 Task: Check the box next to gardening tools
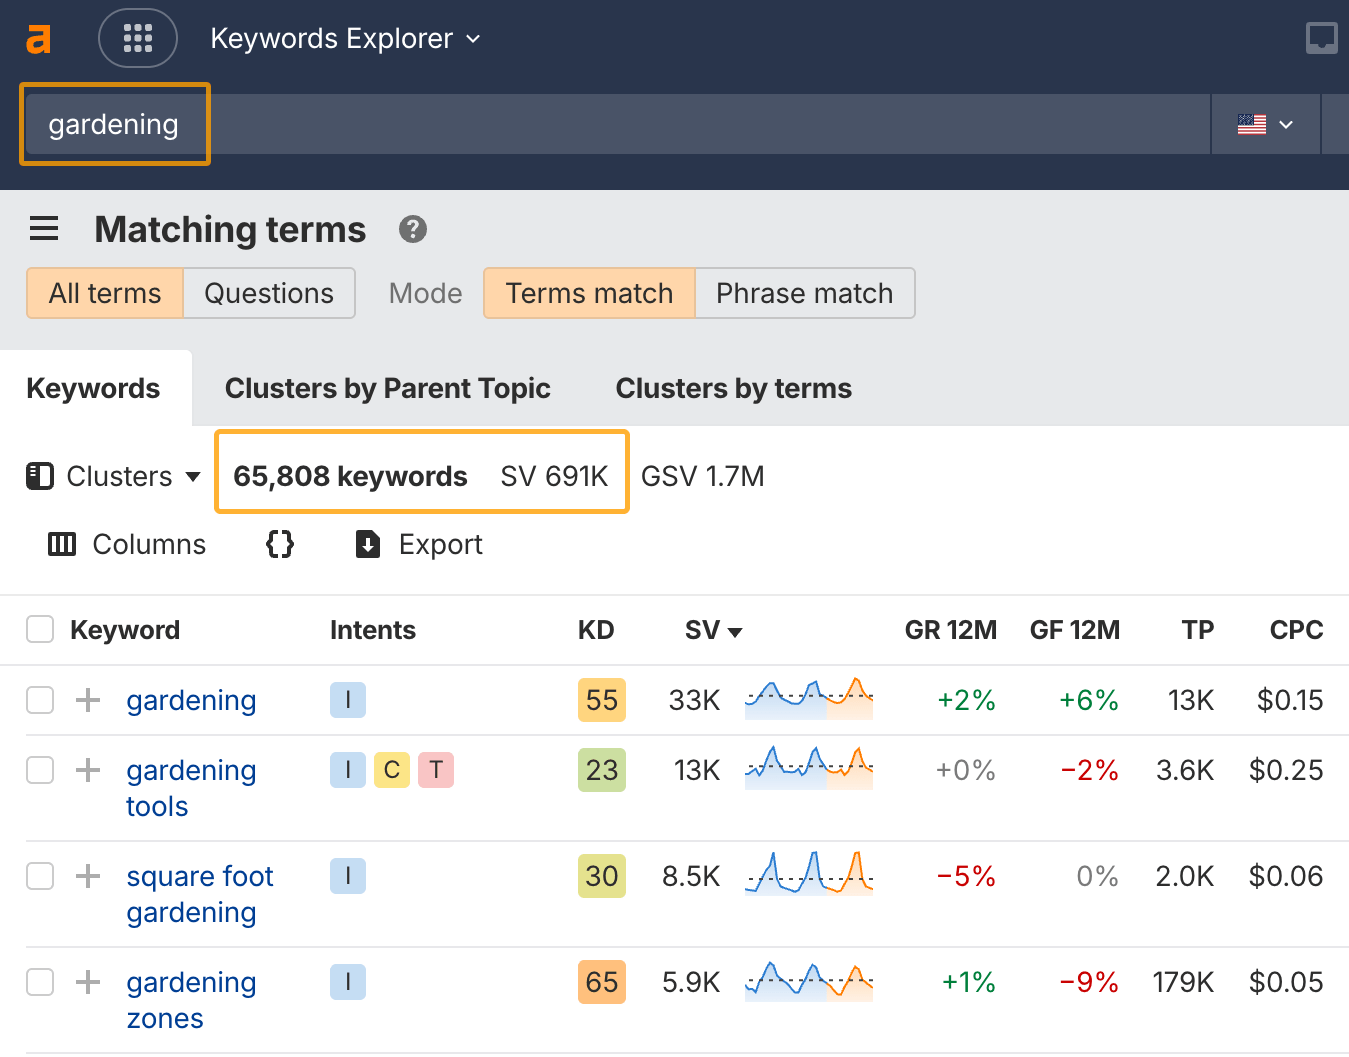40,770
